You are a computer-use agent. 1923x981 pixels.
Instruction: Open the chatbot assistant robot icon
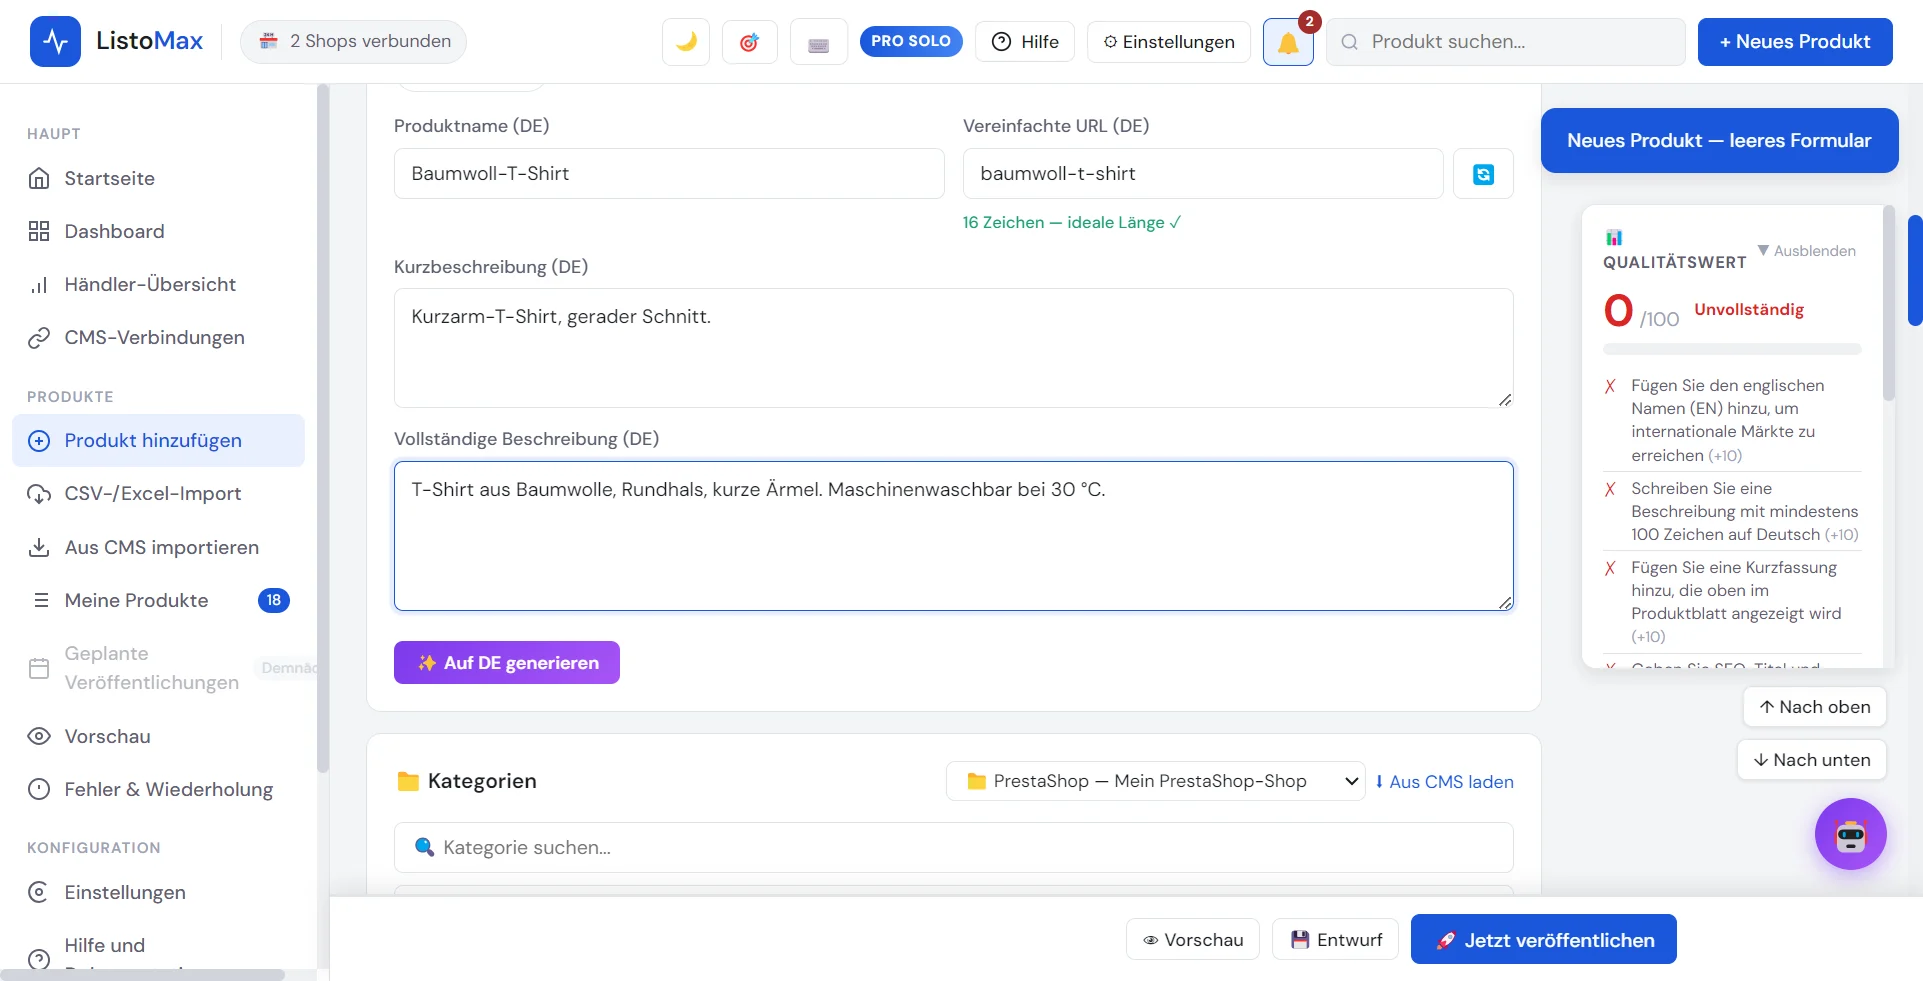point(1851,834)
